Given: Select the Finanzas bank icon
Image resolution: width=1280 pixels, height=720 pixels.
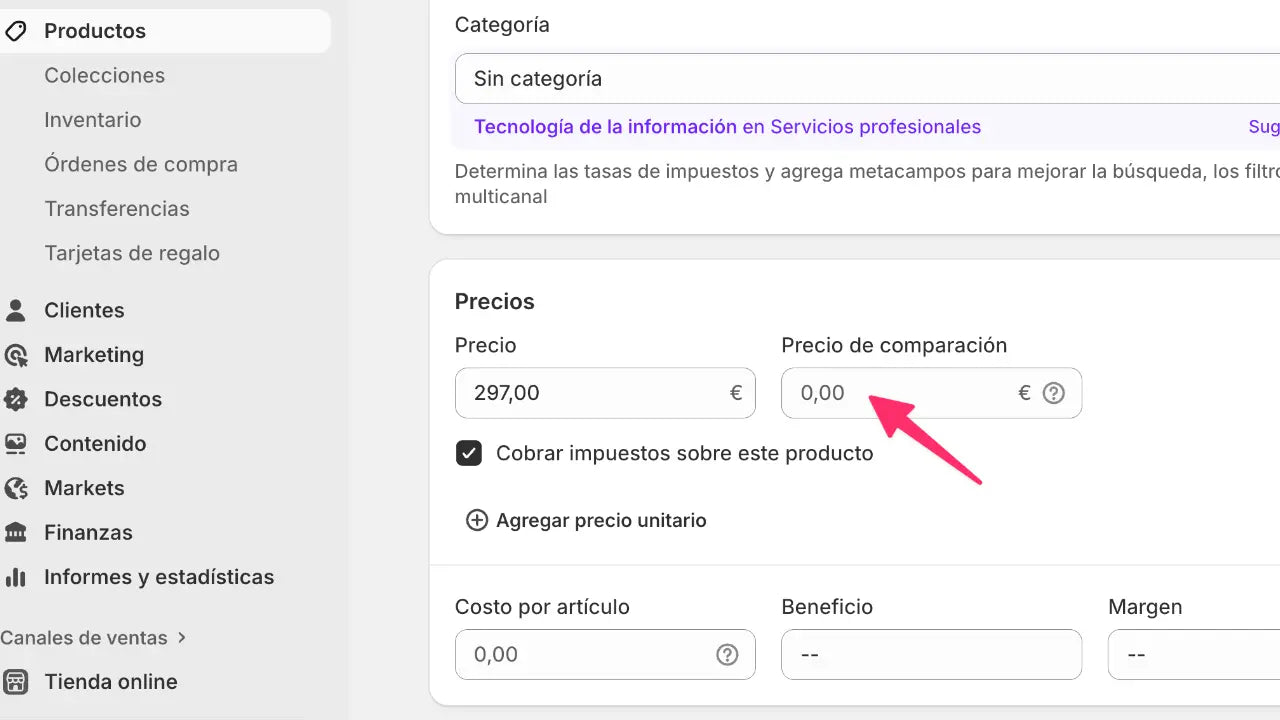Looking at the screenshot, I should click(15, 532).
